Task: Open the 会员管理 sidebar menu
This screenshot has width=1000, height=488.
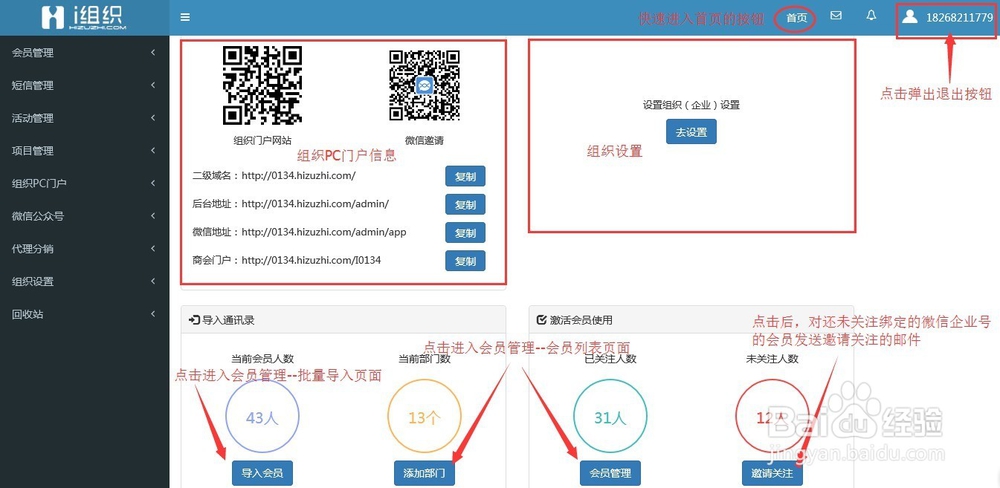Action: tap(85, 53)
